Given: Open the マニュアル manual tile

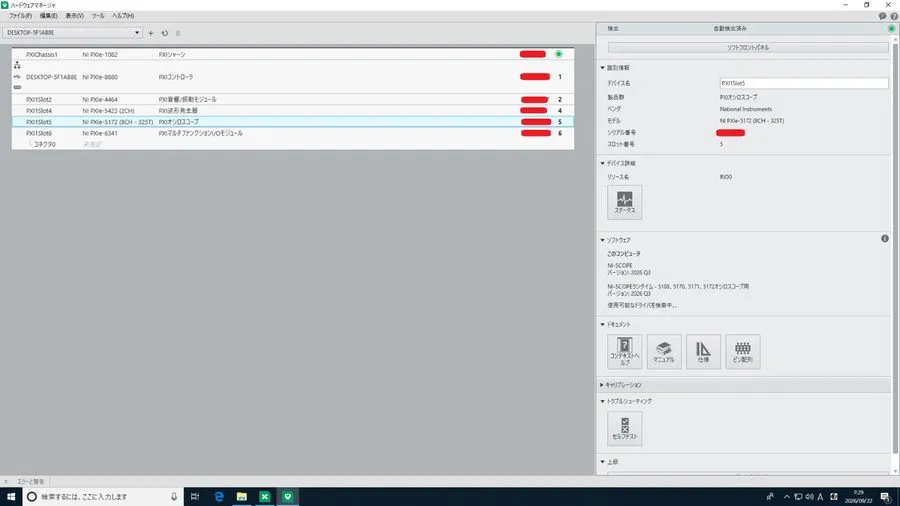Looking at the screenshot, I should (x=664, y=352).
